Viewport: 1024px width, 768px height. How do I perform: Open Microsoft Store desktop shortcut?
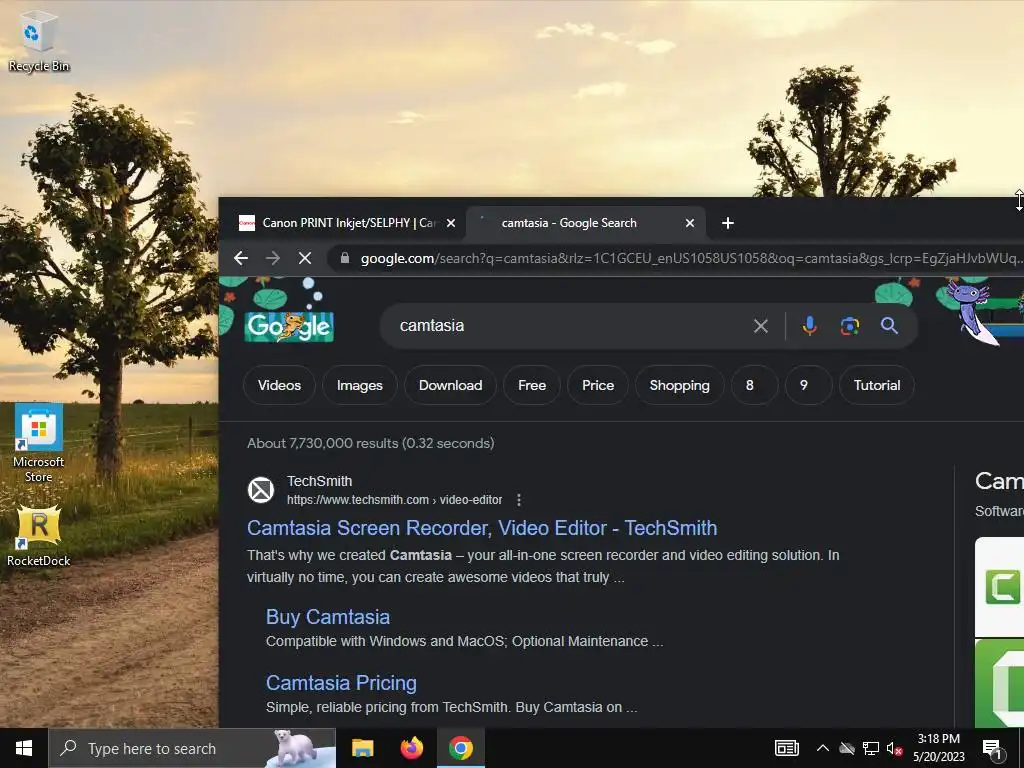point(39,443)
